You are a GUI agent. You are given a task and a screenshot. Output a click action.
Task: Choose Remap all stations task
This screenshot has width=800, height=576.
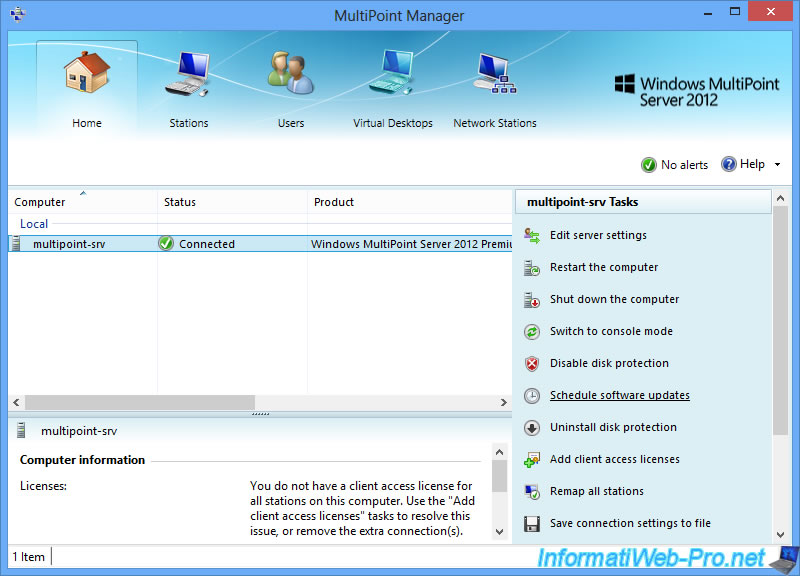(597, 491)
